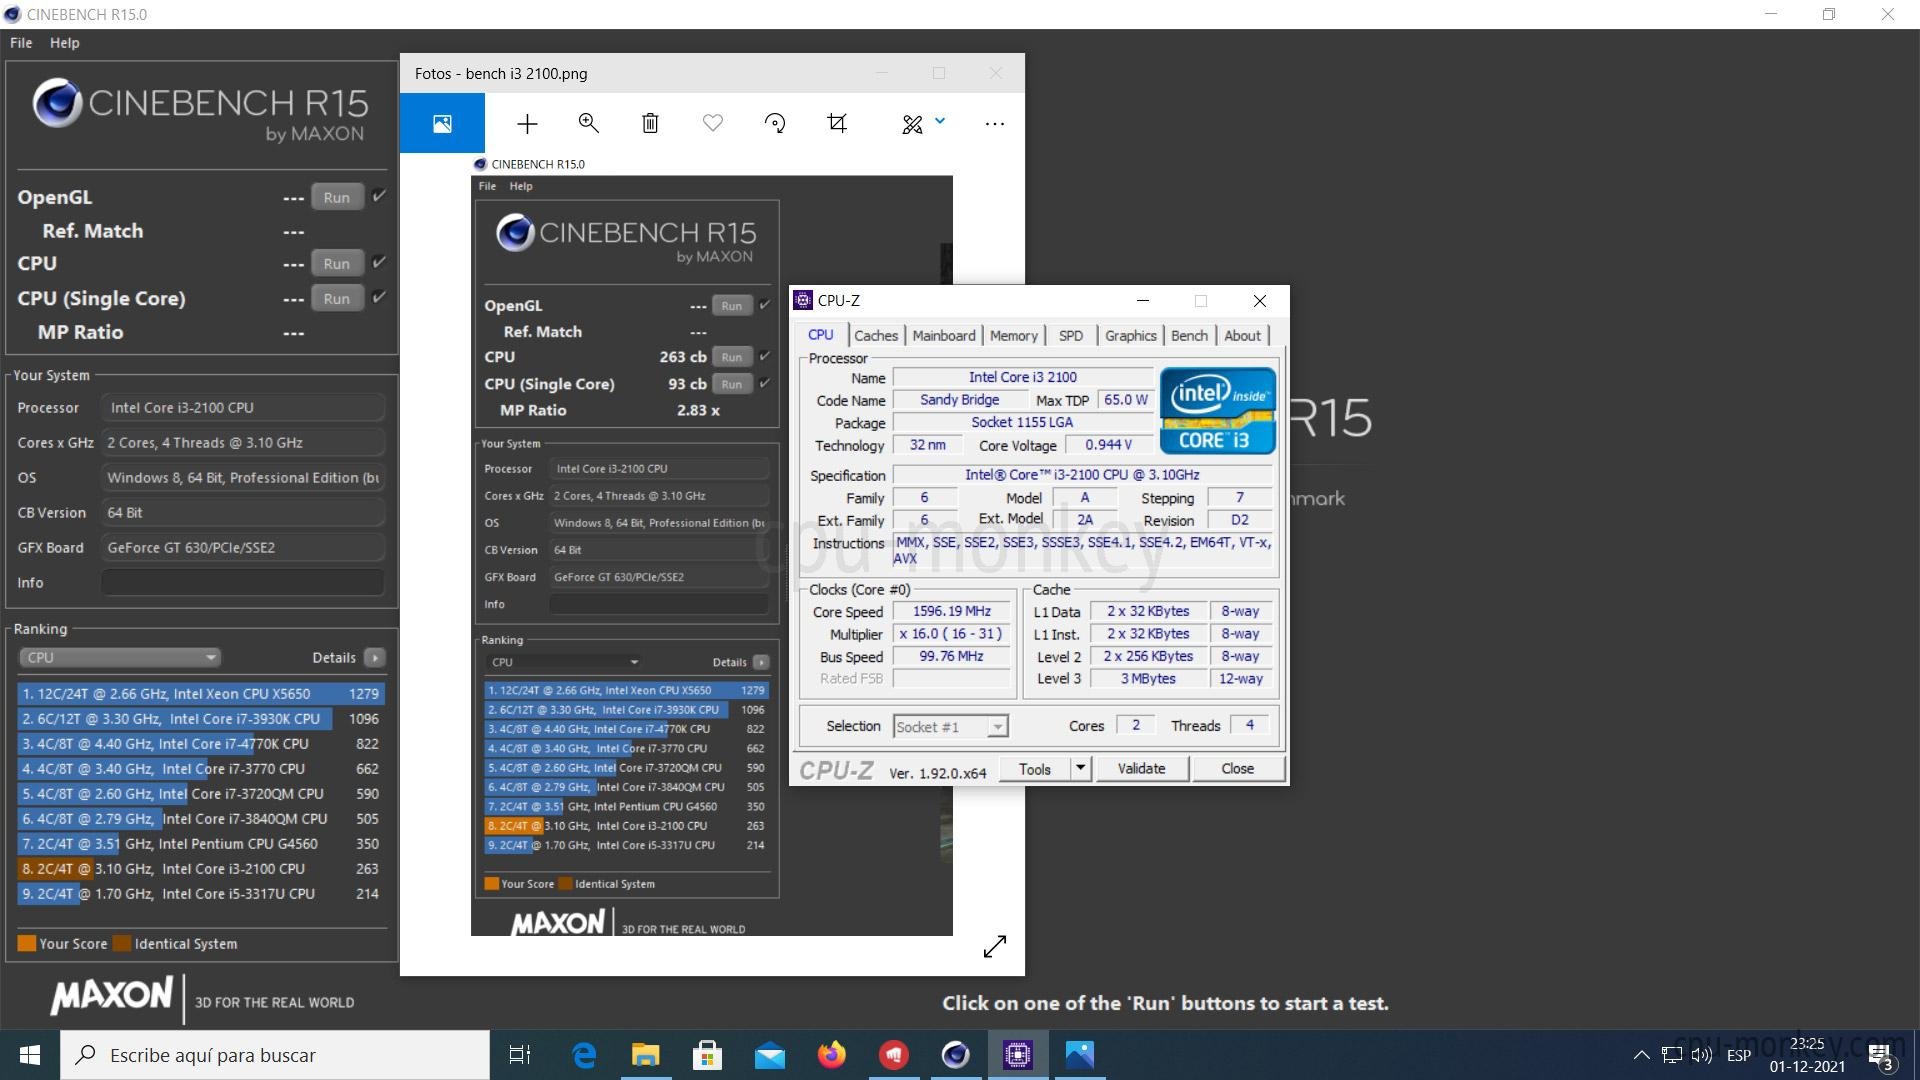Select ranking row Intel Core i3-2100 CPU
1920x1080 pixels.
click(x=201, y=868)
